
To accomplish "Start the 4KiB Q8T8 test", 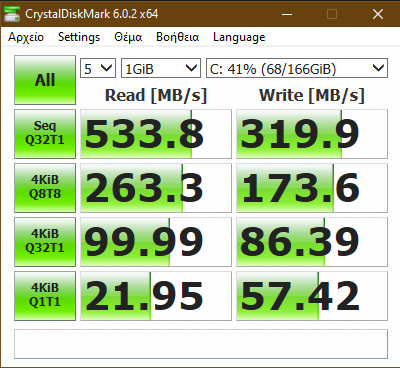I will [x=45, y=188].
